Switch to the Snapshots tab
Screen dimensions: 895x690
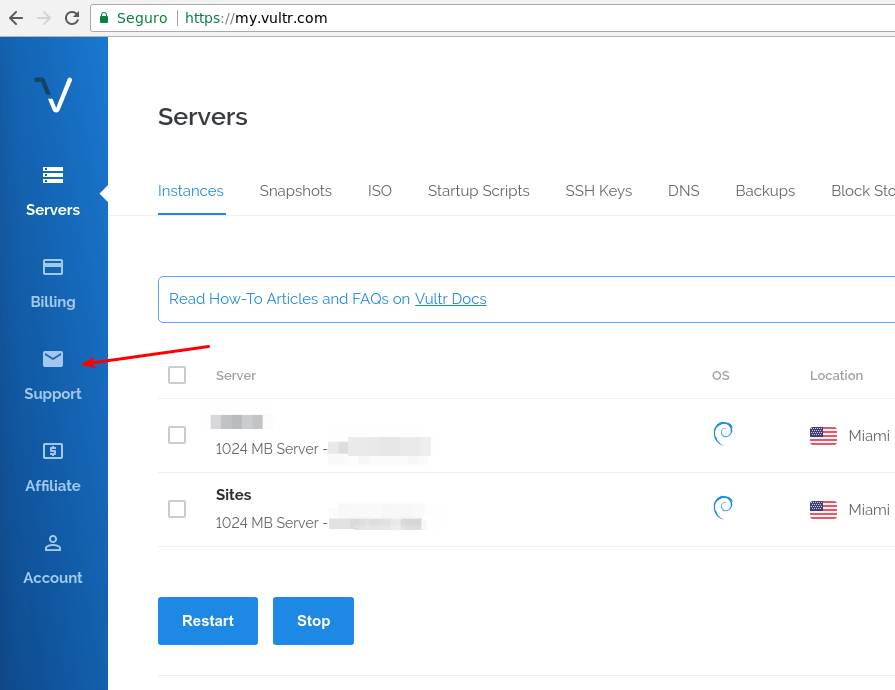(296, 191)
